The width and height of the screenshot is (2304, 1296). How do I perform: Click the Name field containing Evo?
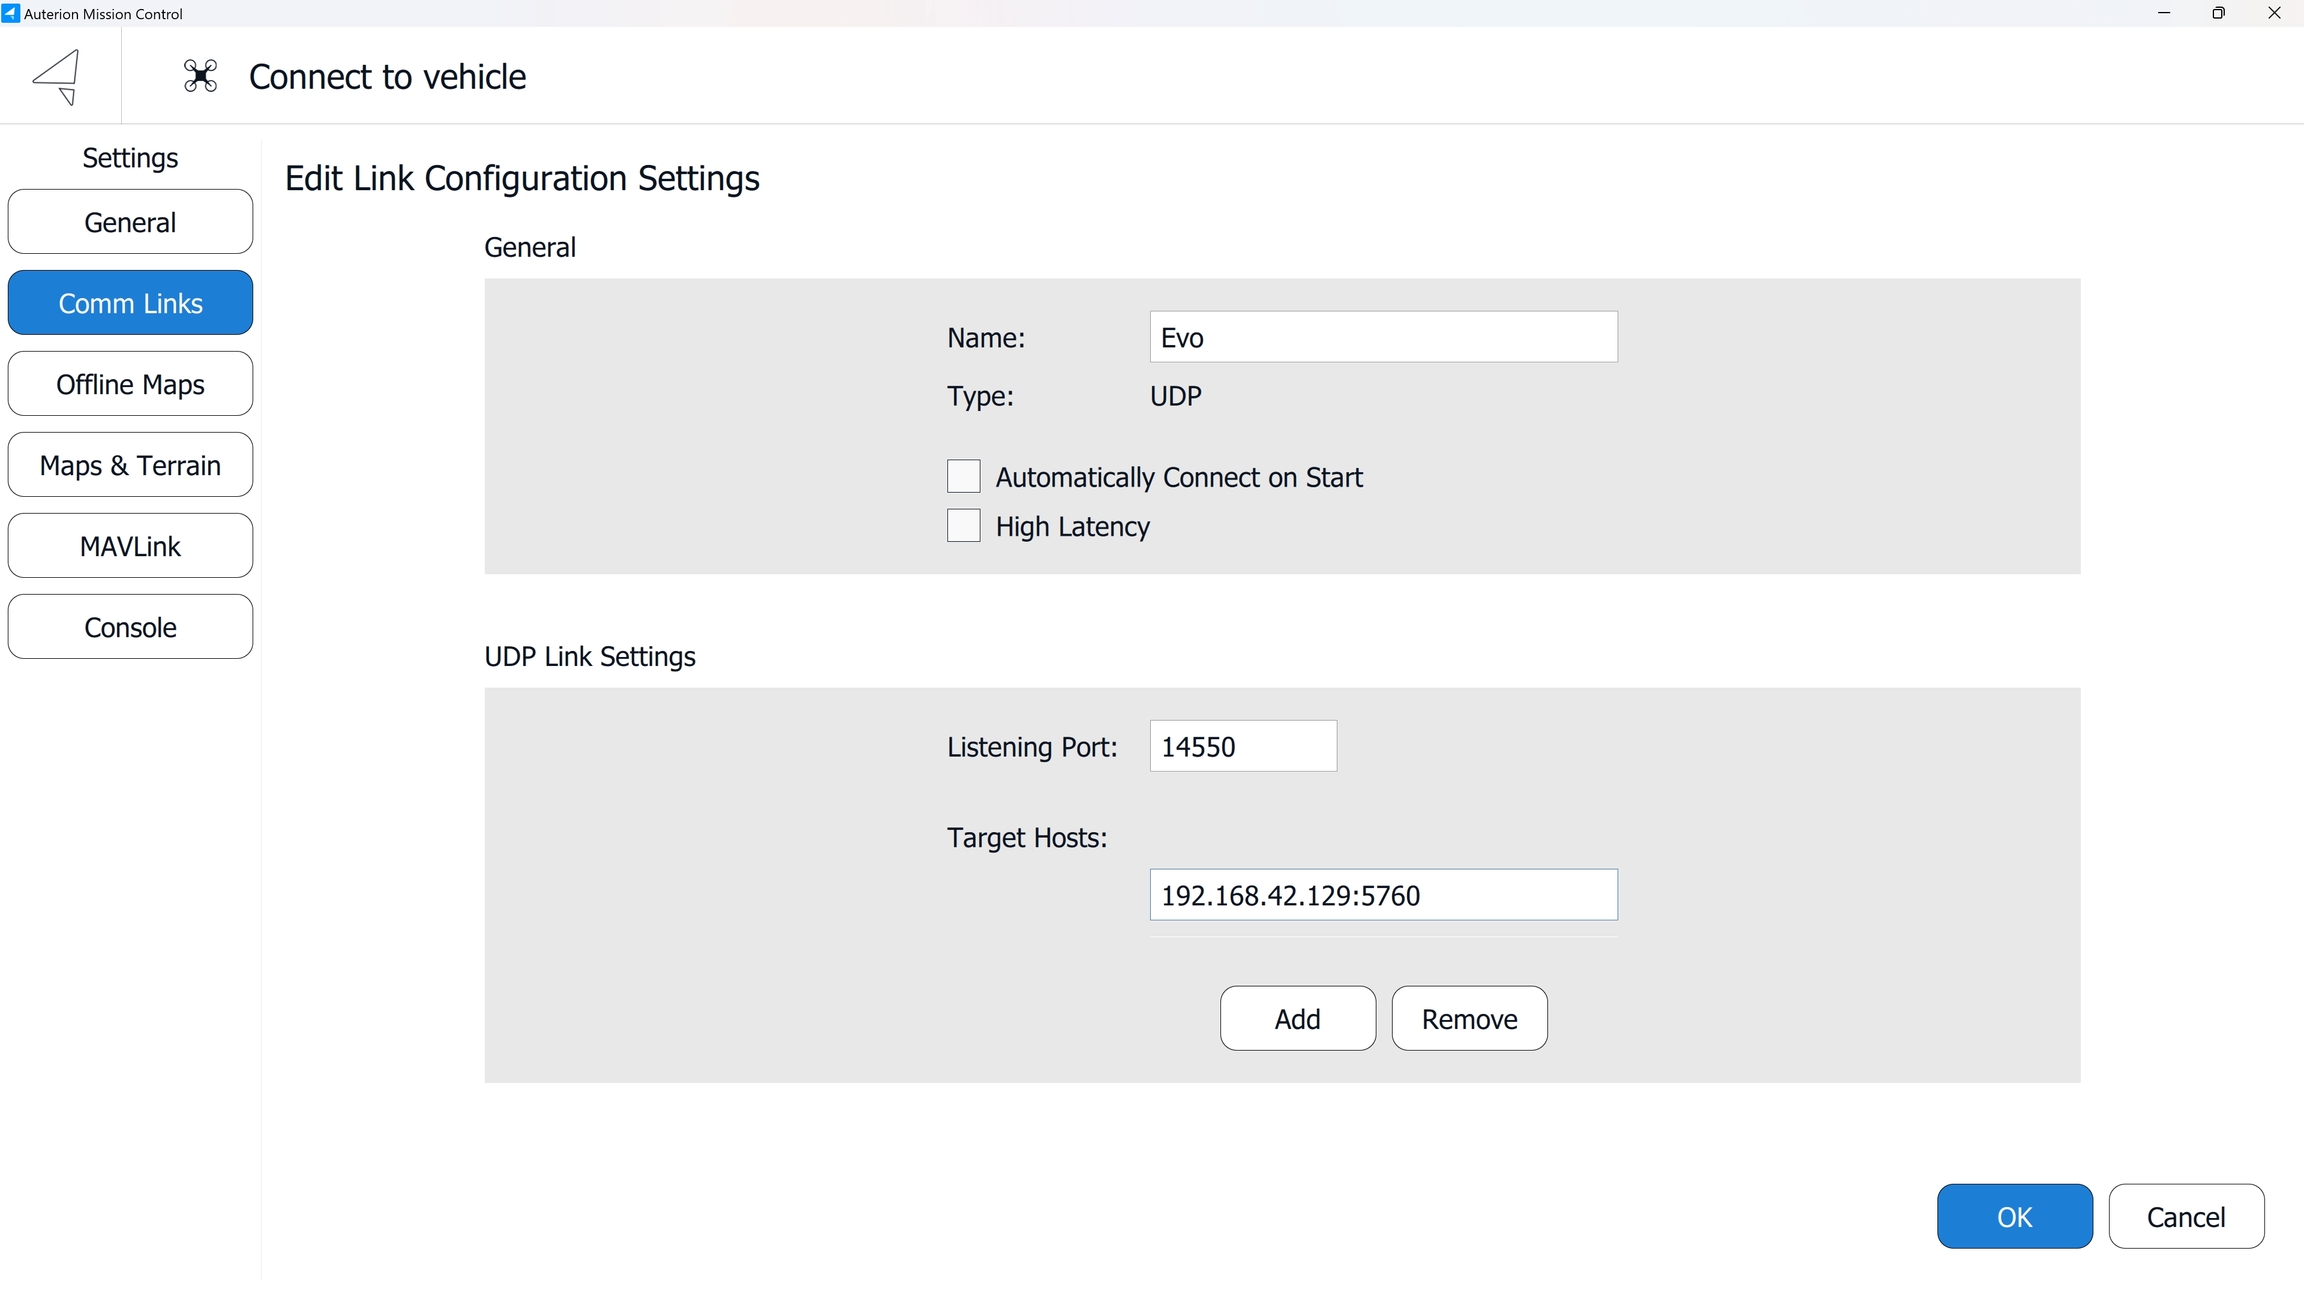tap(1383, 337)
